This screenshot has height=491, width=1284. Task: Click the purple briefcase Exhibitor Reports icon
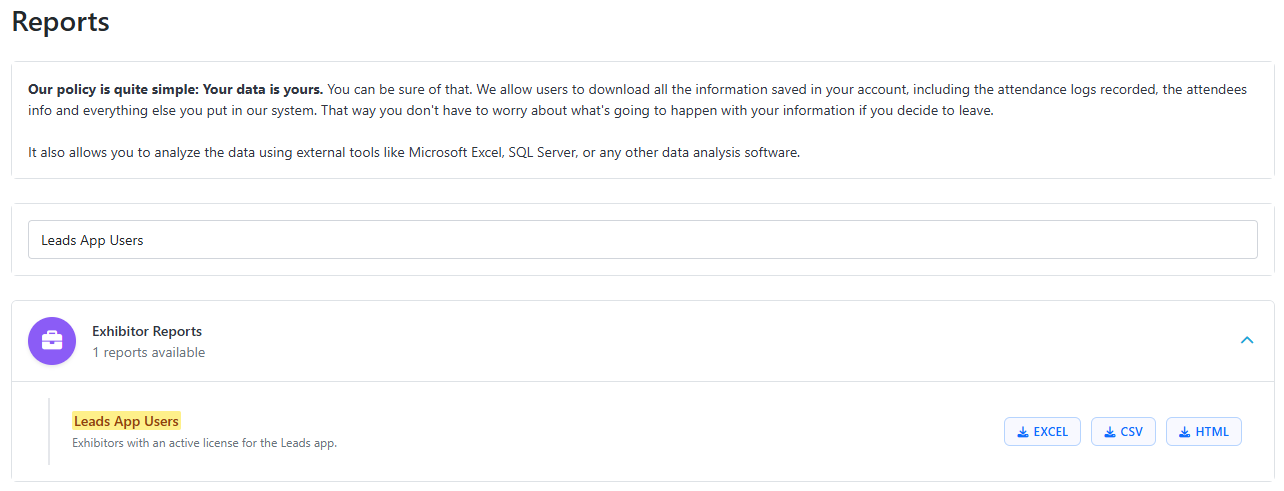52,341
